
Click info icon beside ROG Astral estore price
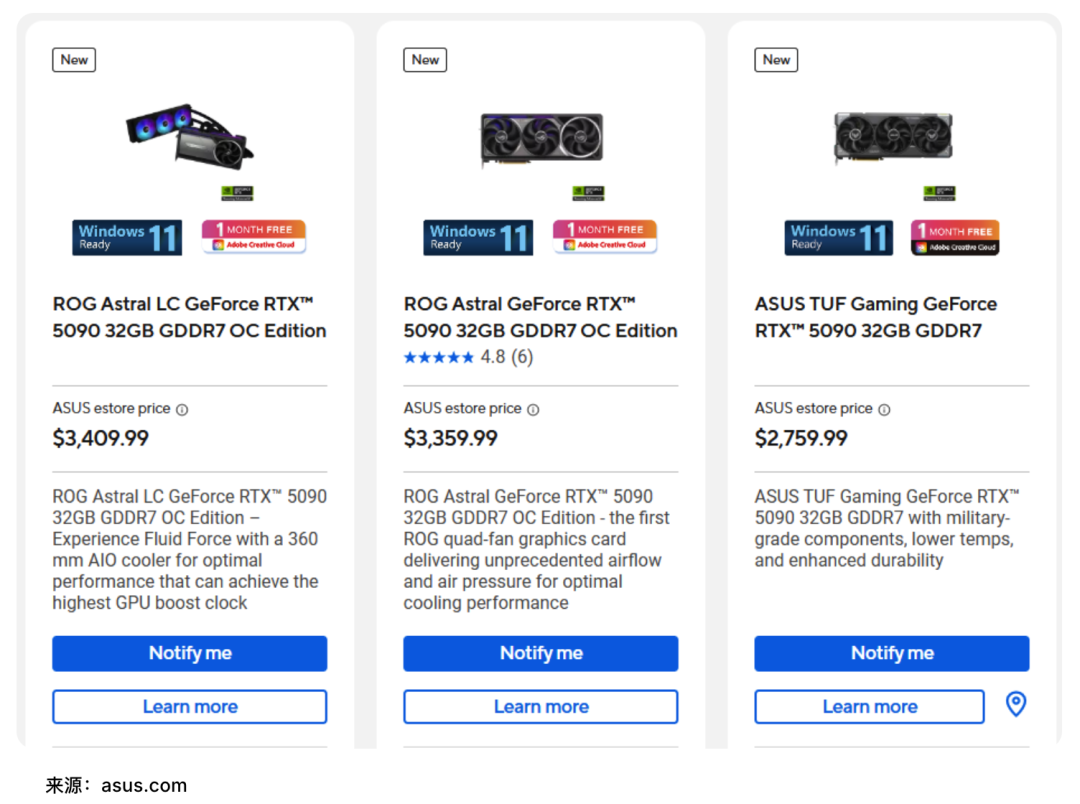click(x=533, y=409)
